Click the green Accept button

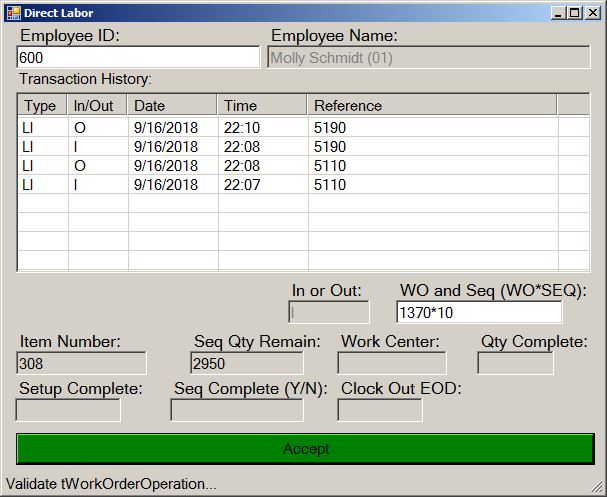click(305, 449)
